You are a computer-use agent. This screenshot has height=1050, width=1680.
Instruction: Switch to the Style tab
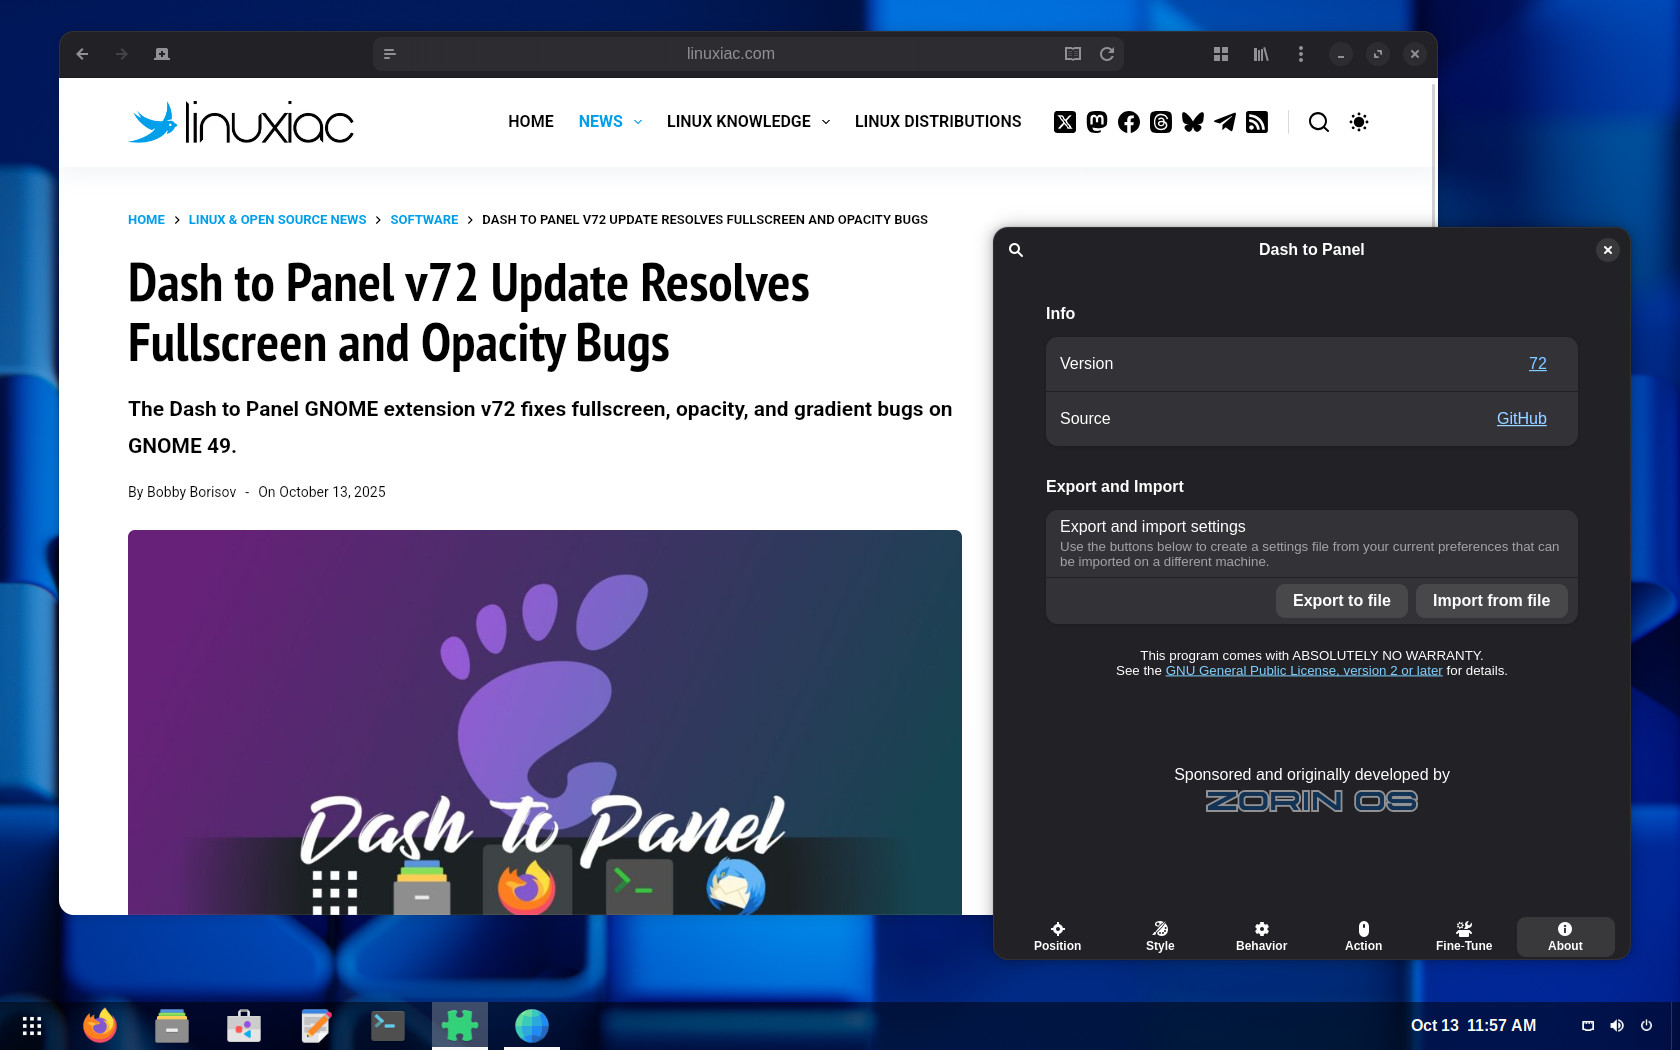pyautogui.click(x=1160, y=936)
